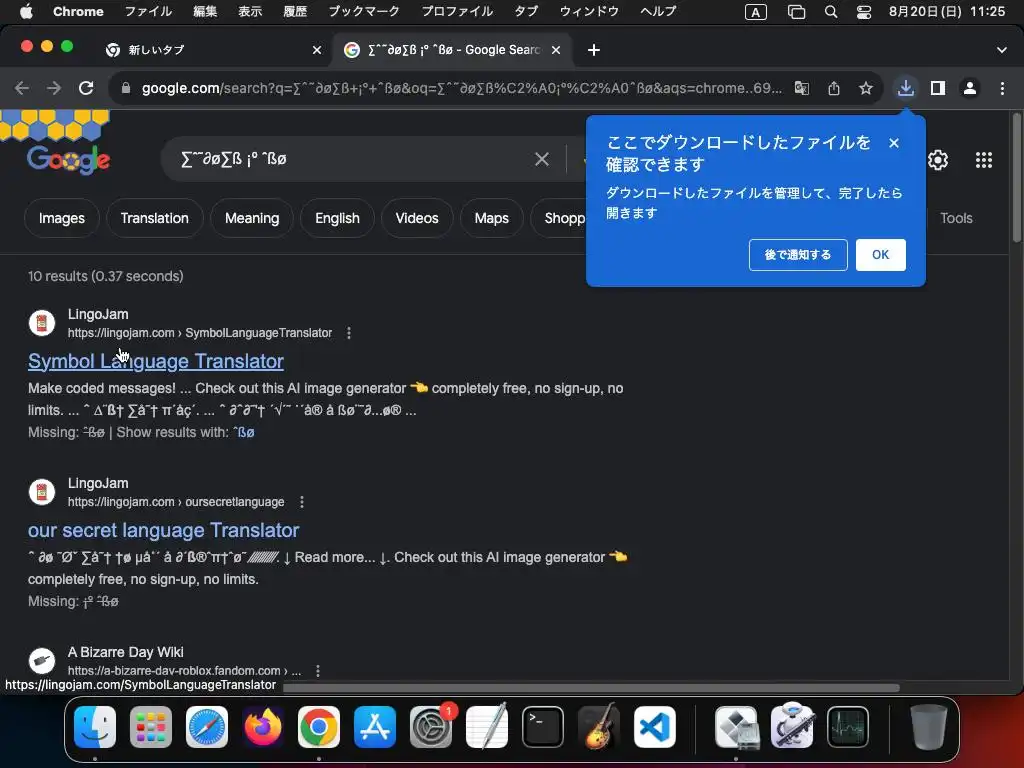
Task: Click the LingoJam favicon of first result
Action: pos(42,323)
